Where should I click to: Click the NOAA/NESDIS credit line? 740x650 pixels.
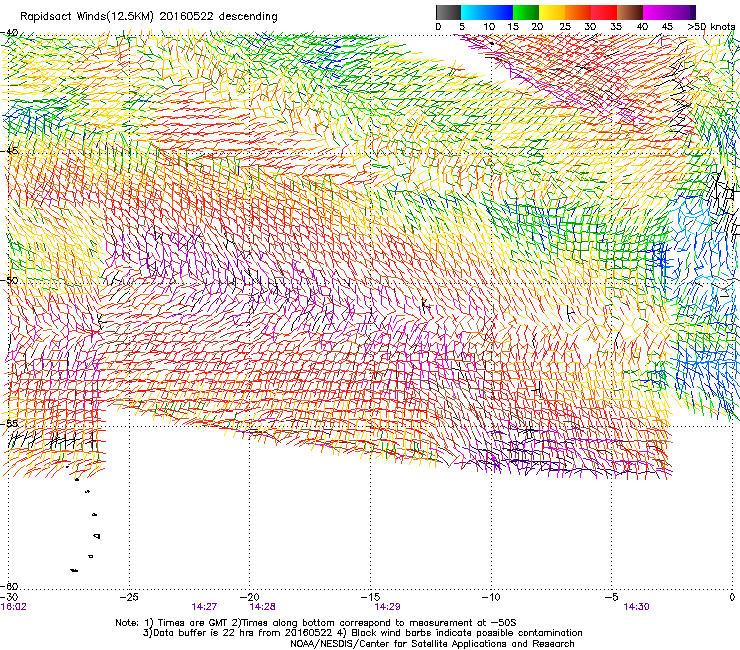tap(432, 644)
